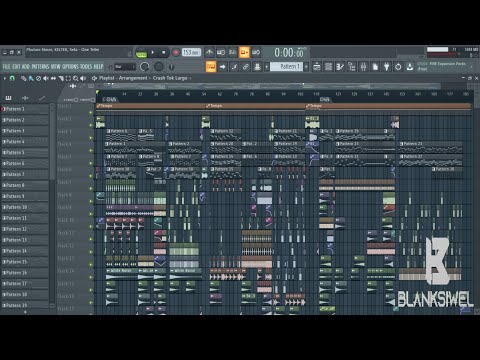The image size is (480, 360).
Task: Open the Channel rack icon
Action: (x=328, y=67)
